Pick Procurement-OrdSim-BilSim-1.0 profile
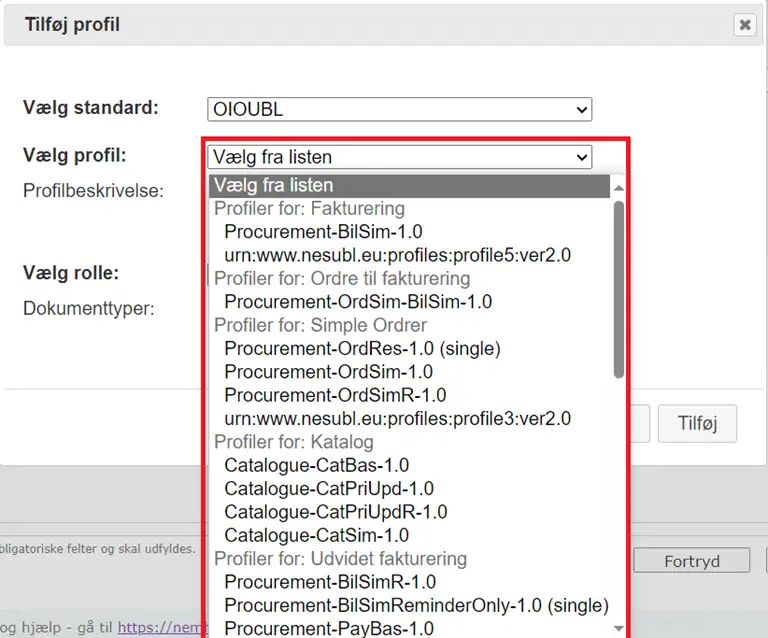 pyautogui.click(x=358, y=301)
